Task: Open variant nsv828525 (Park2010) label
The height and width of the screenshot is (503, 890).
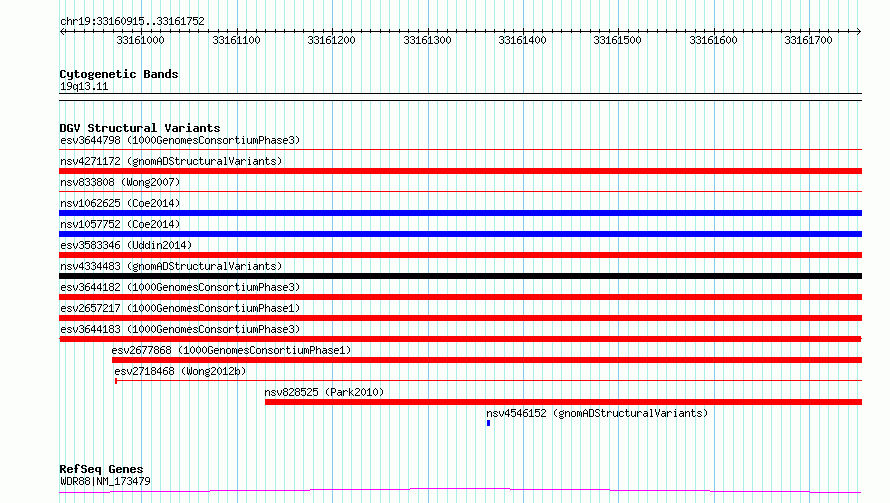Action: [x=324, y=392]
